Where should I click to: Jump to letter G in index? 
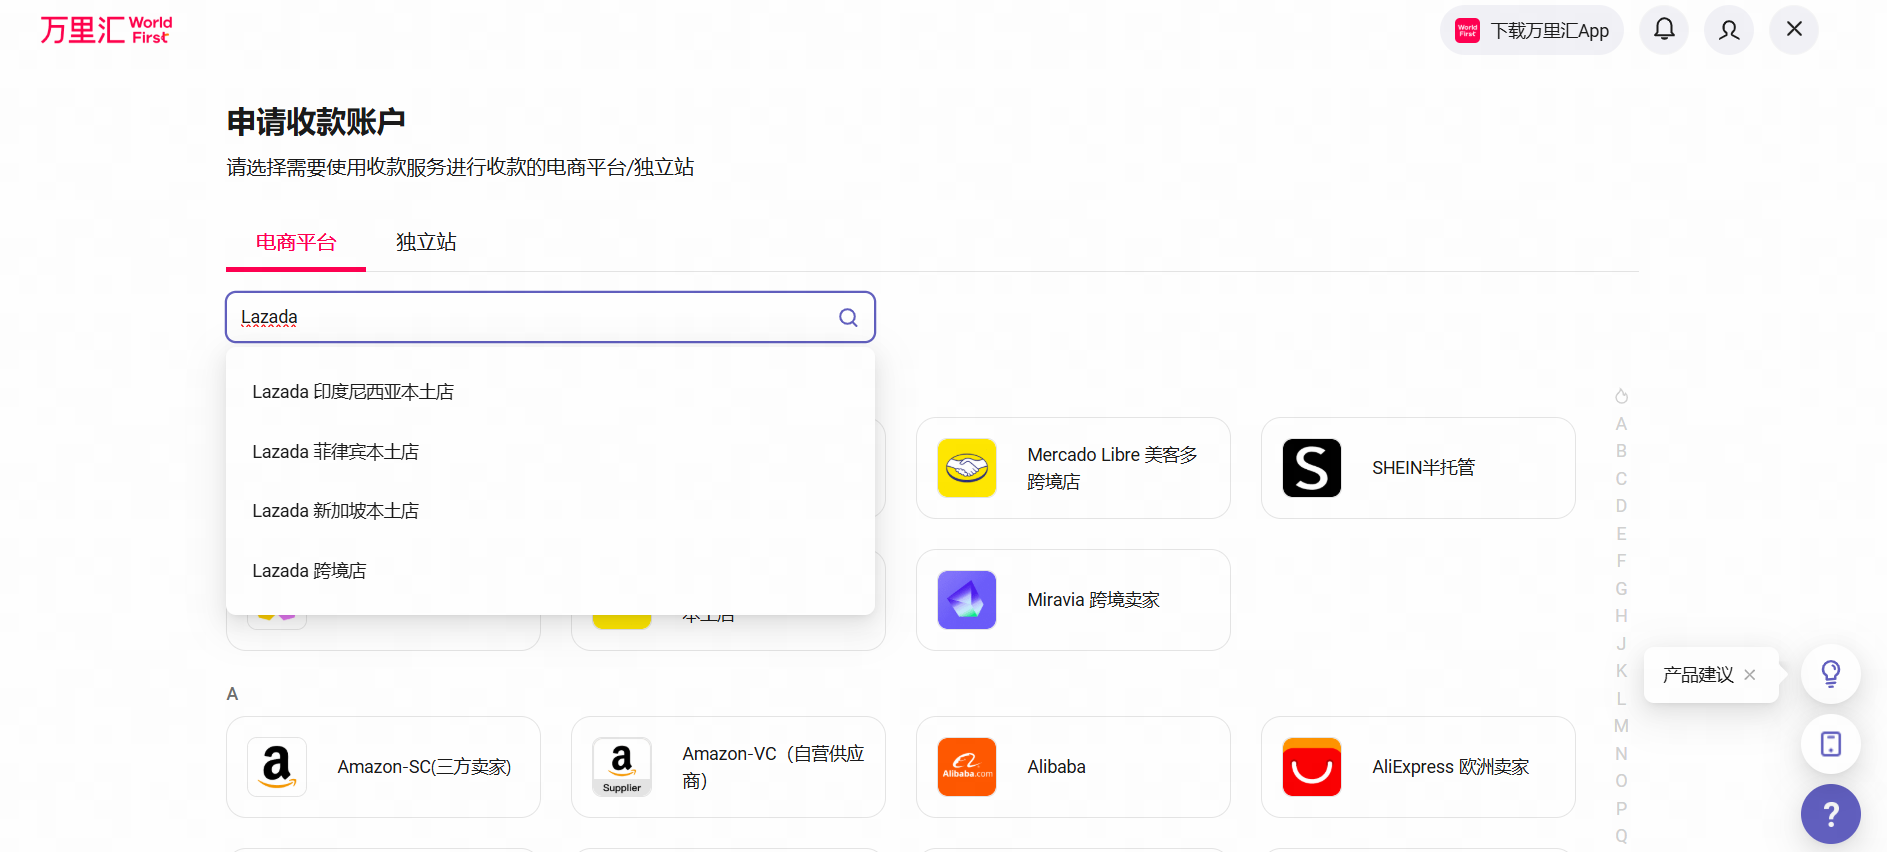click(x=1621, y=589)
